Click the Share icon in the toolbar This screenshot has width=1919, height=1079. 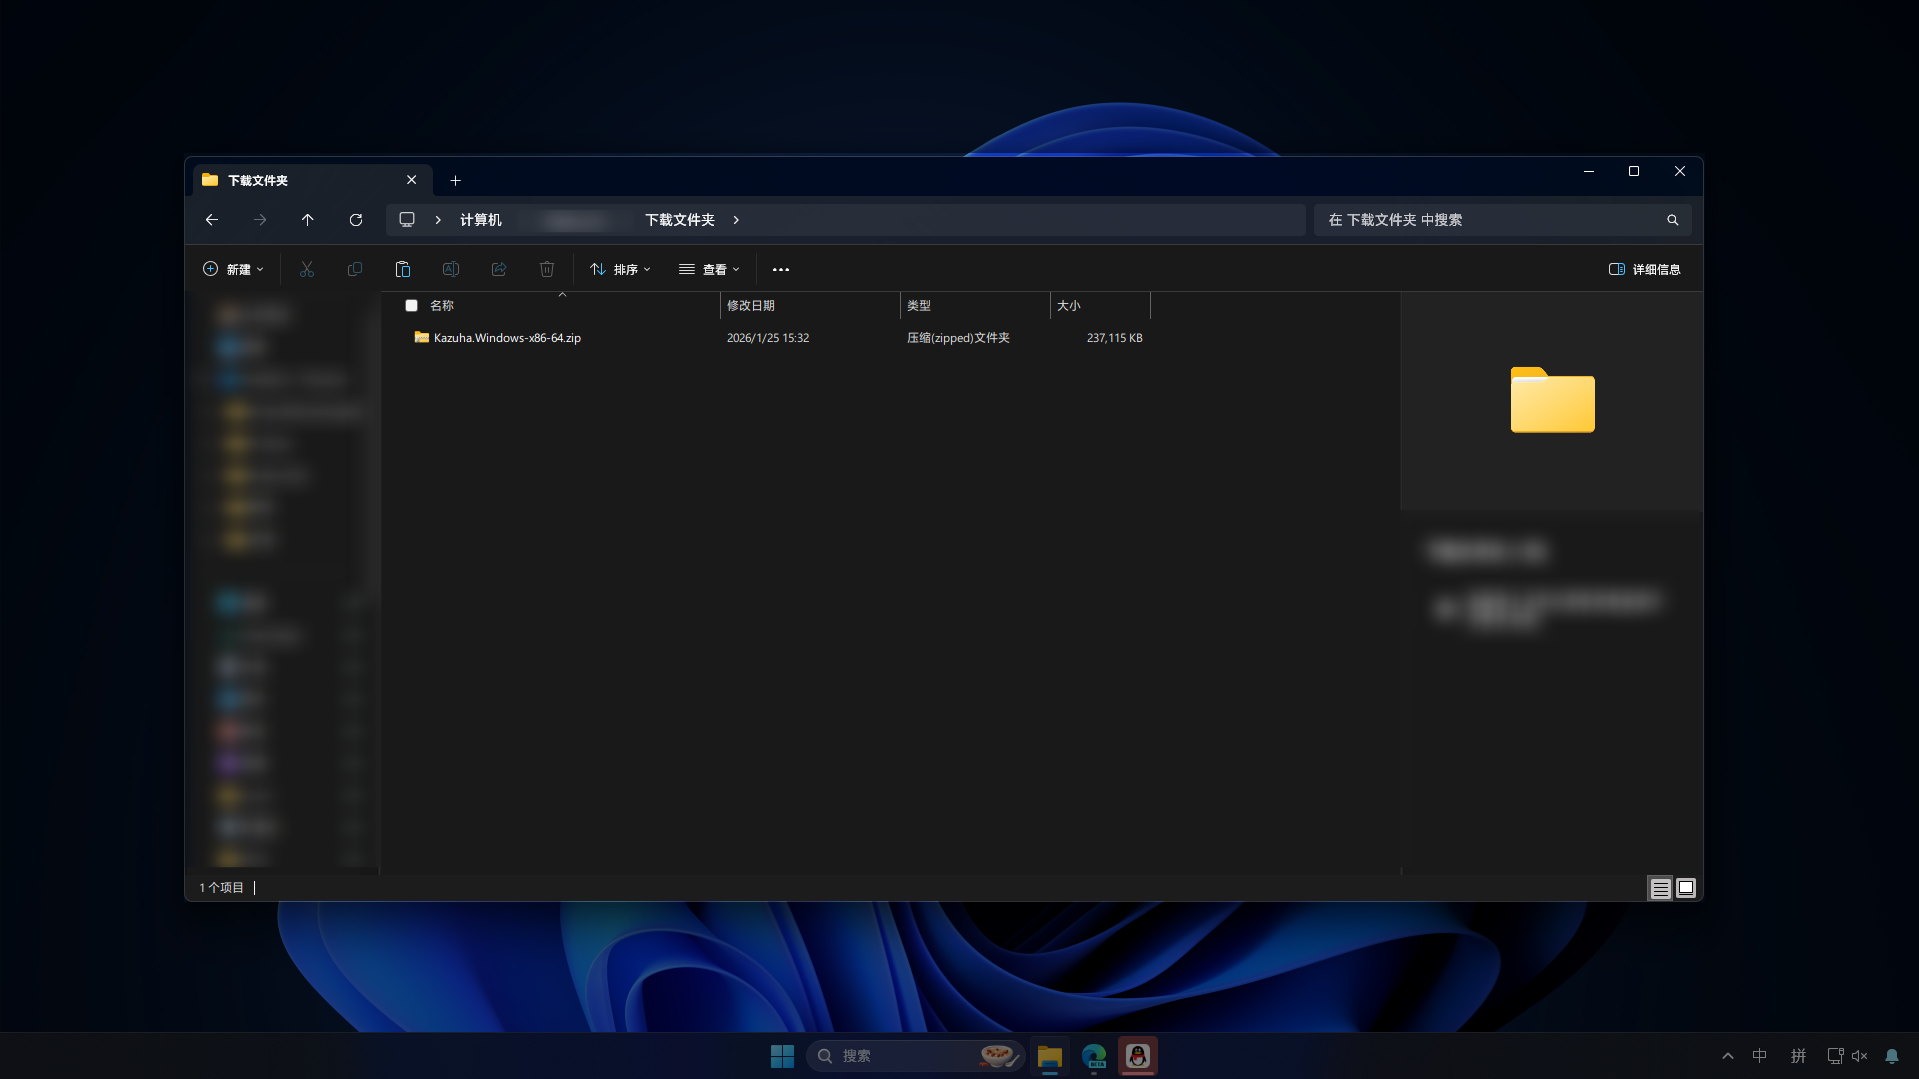[x=499, y=269]
